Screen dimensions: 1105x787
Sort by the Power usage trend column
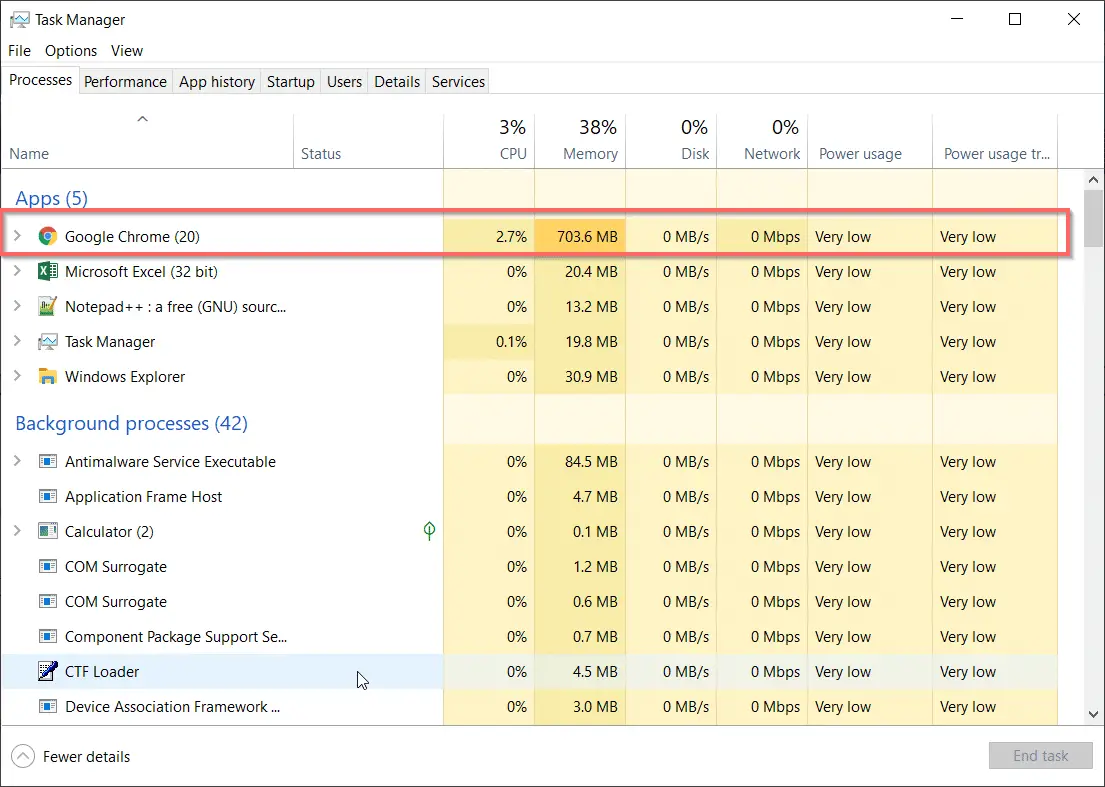(x=995, y=141)
